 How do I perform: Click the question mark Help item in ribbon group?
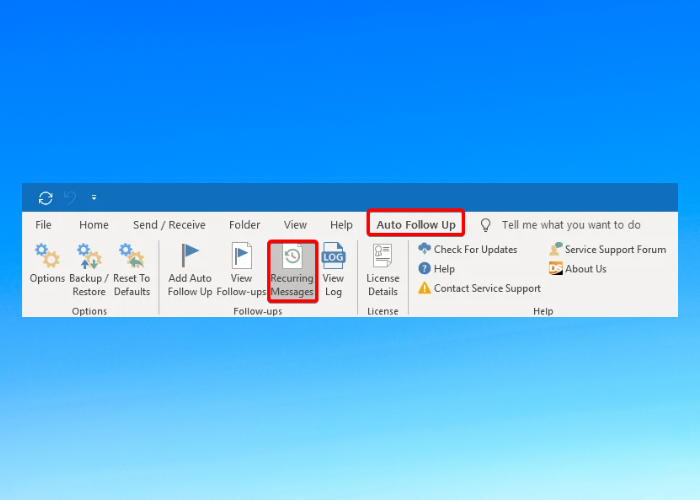pos(436,269)
